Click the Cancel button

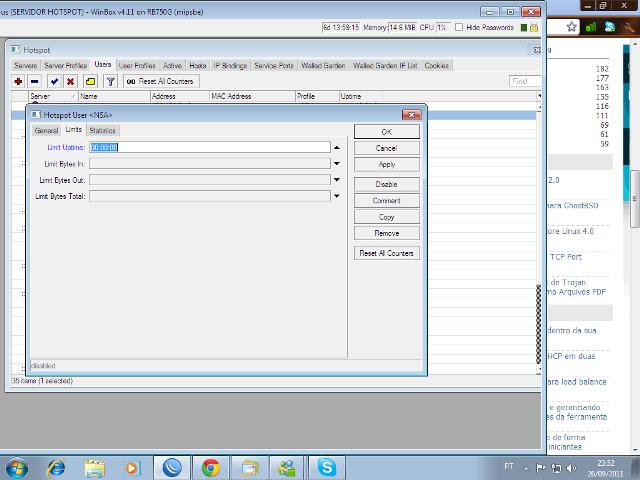pos(387,148)
